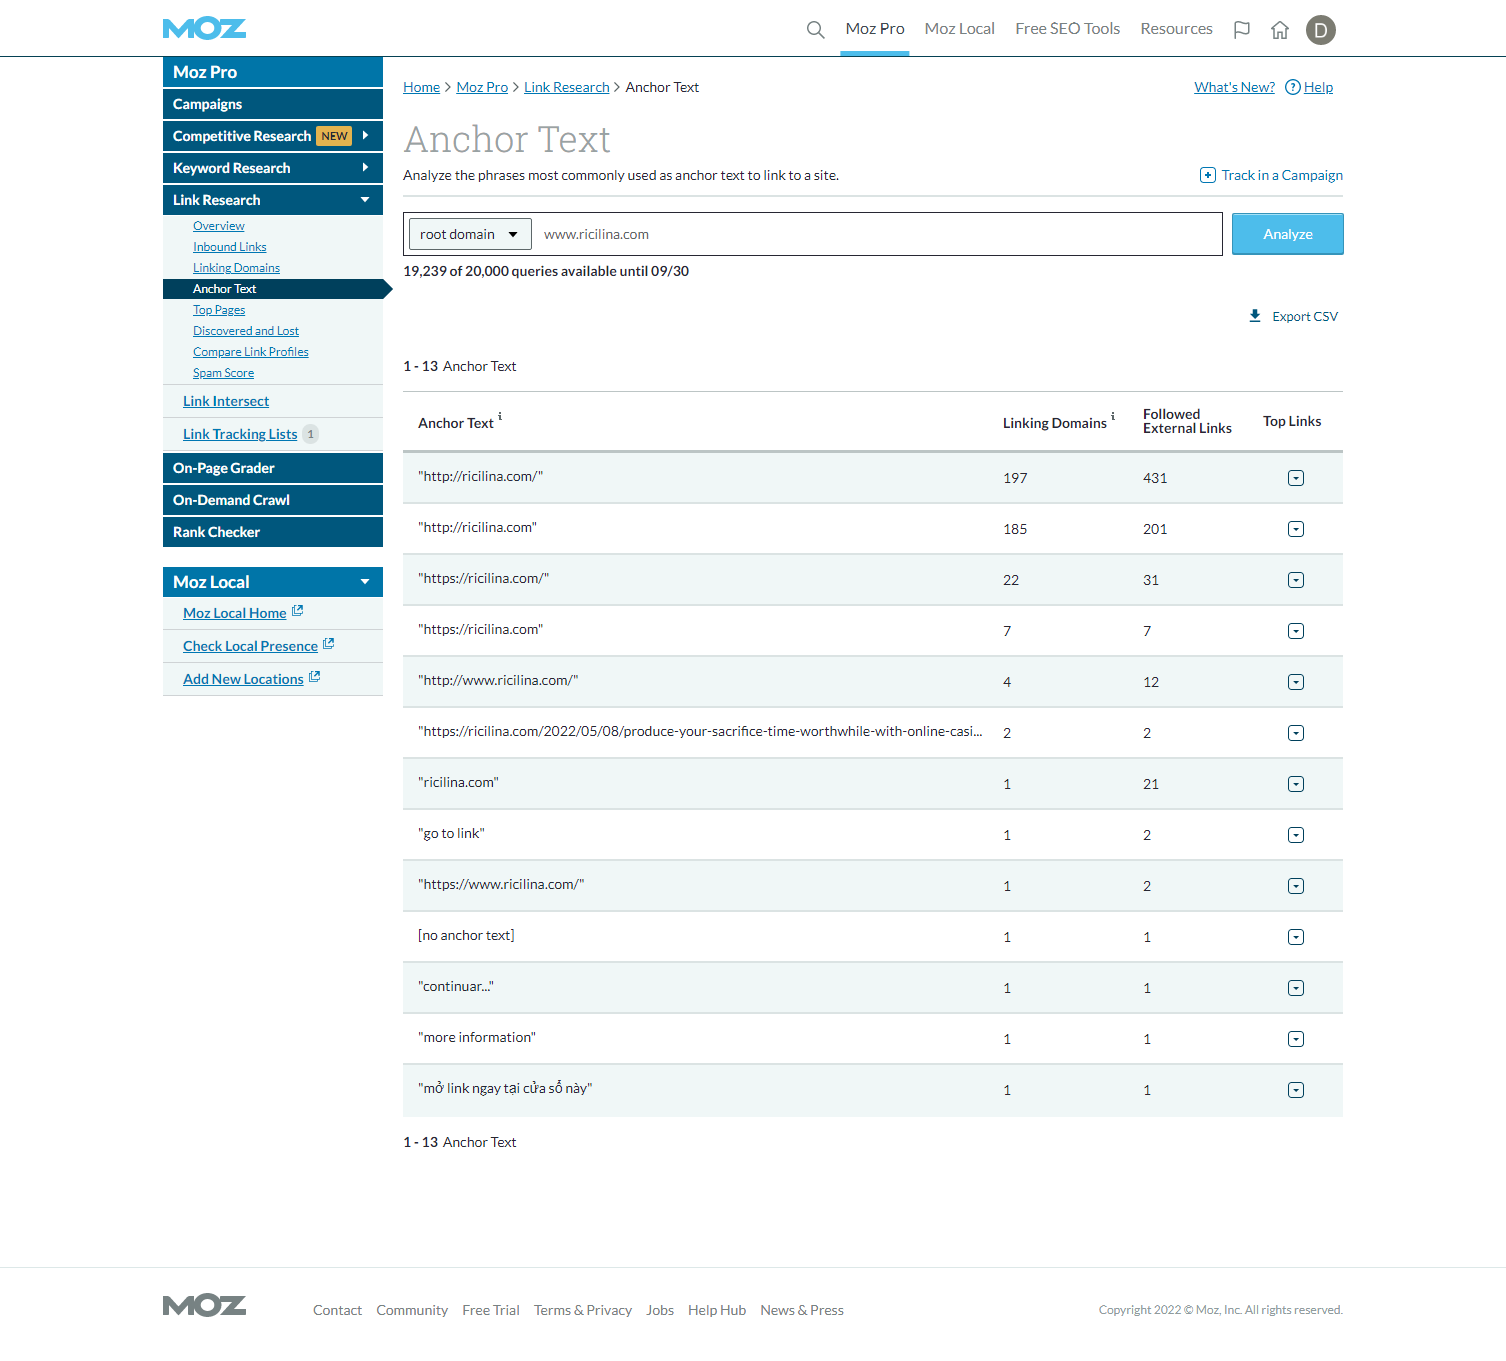Image resolution: width=1506 pixels, height=1361 pixels.
Task: Expand top links for [no anchor text] row
Action: (1296, 937)
